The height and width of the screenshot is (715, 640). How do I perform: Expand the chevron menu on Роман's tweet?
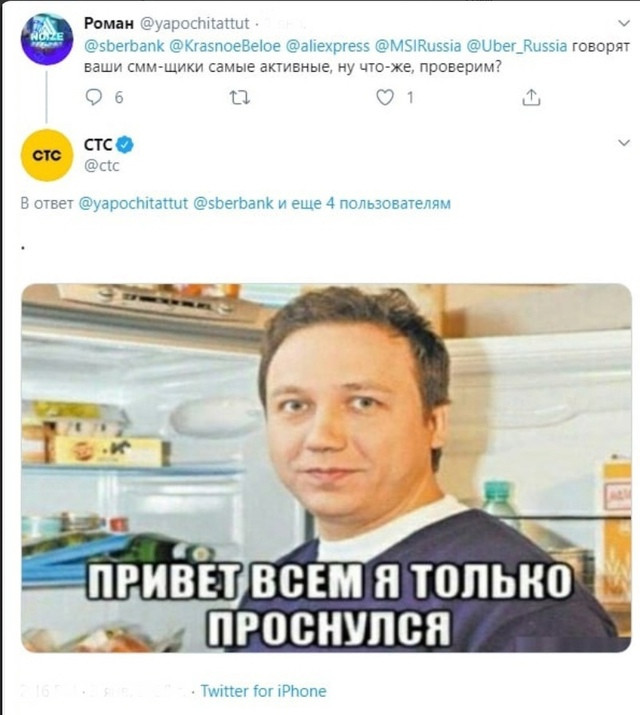coord(624,23)
